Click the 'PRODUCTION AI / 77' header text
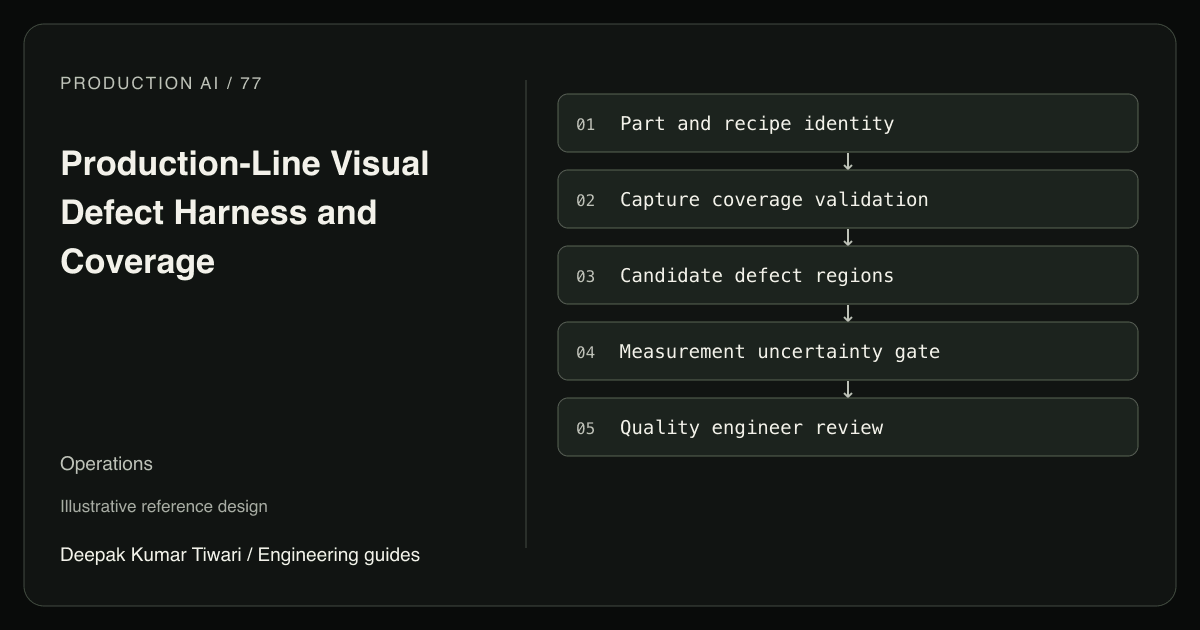 pos(161,83)
